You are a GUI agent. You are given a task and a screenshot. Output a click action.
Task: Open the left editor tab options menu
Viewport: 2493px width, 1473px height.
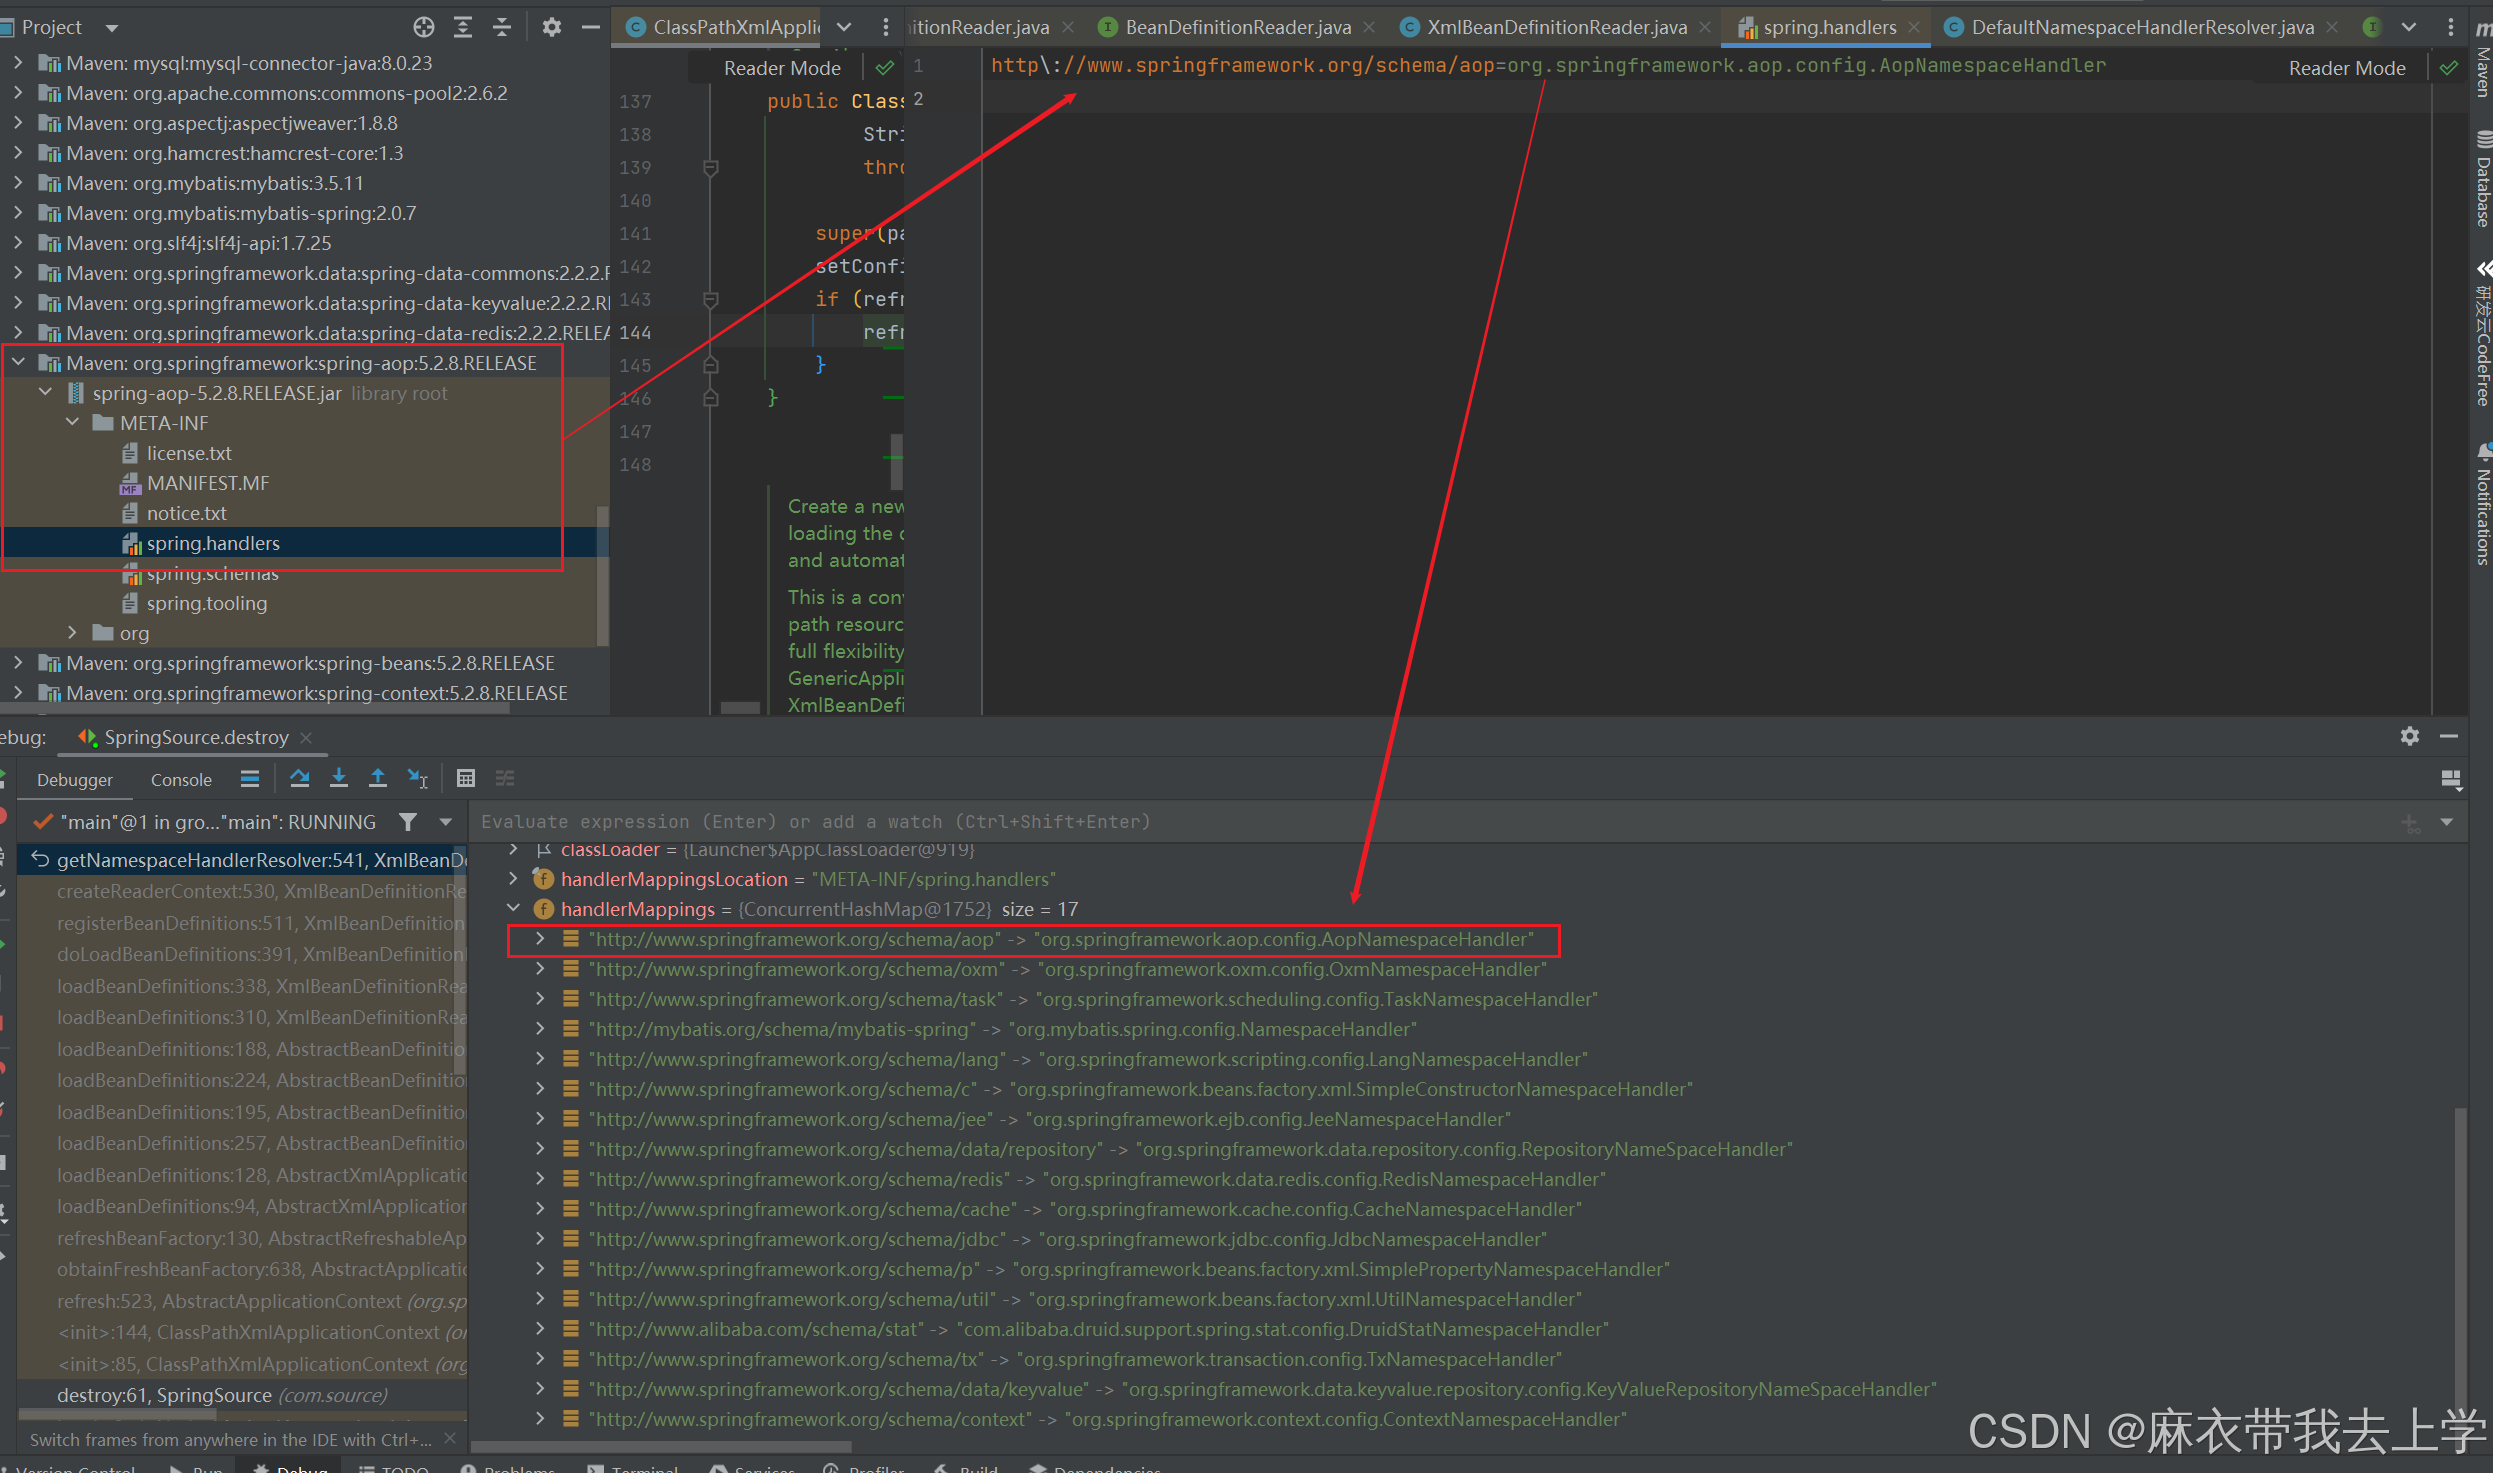click(x=885, y=28)
